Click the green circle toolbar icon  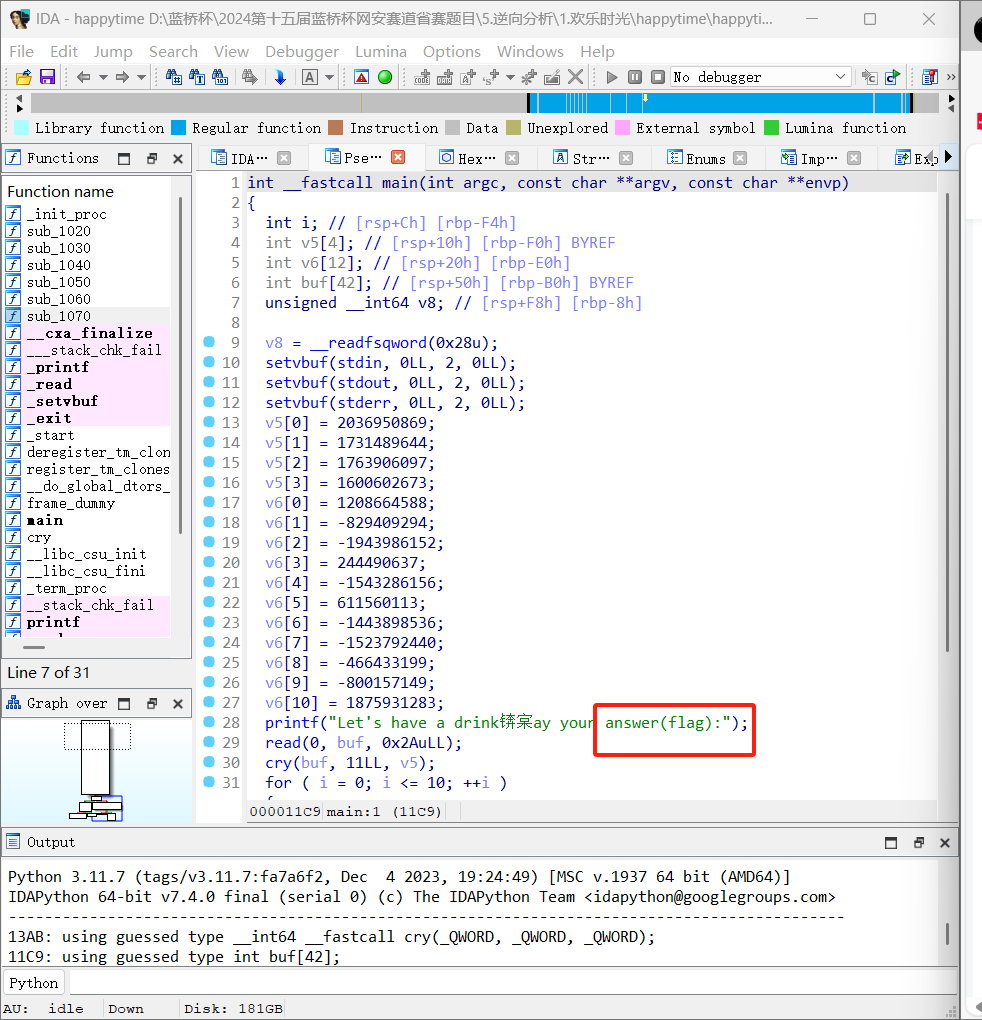click(x=385, y=77)
